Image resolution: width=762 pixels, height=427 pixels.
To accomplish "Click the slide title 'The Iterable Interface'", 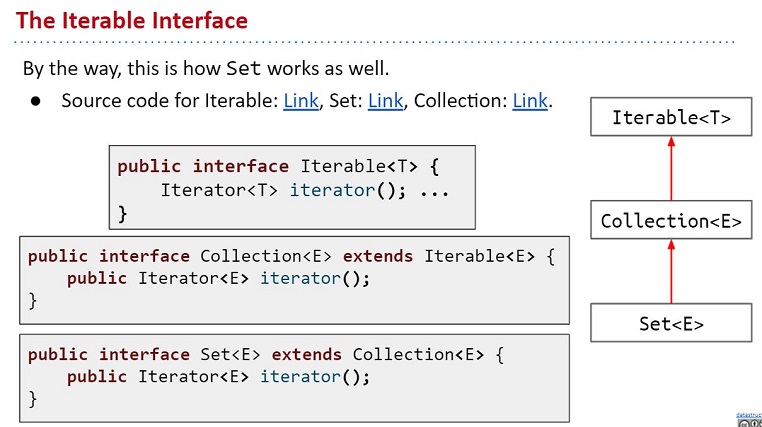I will pyautogui.click(x=132, y=20).
